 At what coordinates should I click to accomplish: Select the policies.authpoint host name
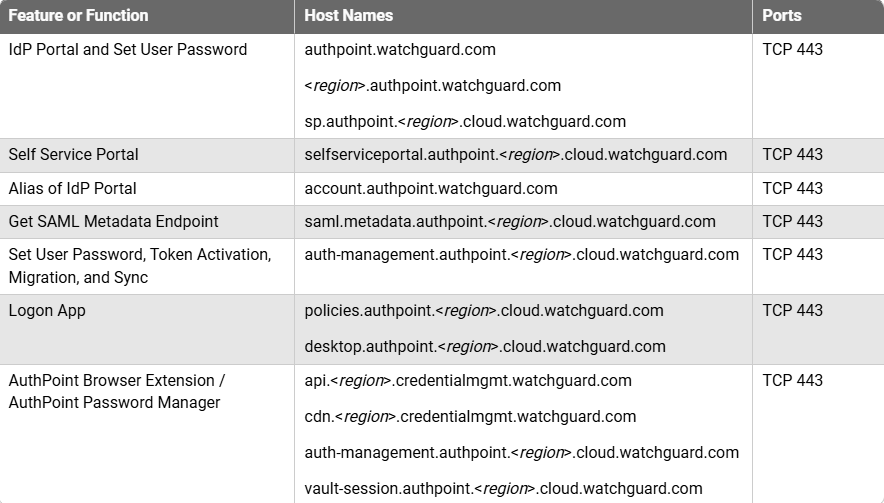[484, 310]
